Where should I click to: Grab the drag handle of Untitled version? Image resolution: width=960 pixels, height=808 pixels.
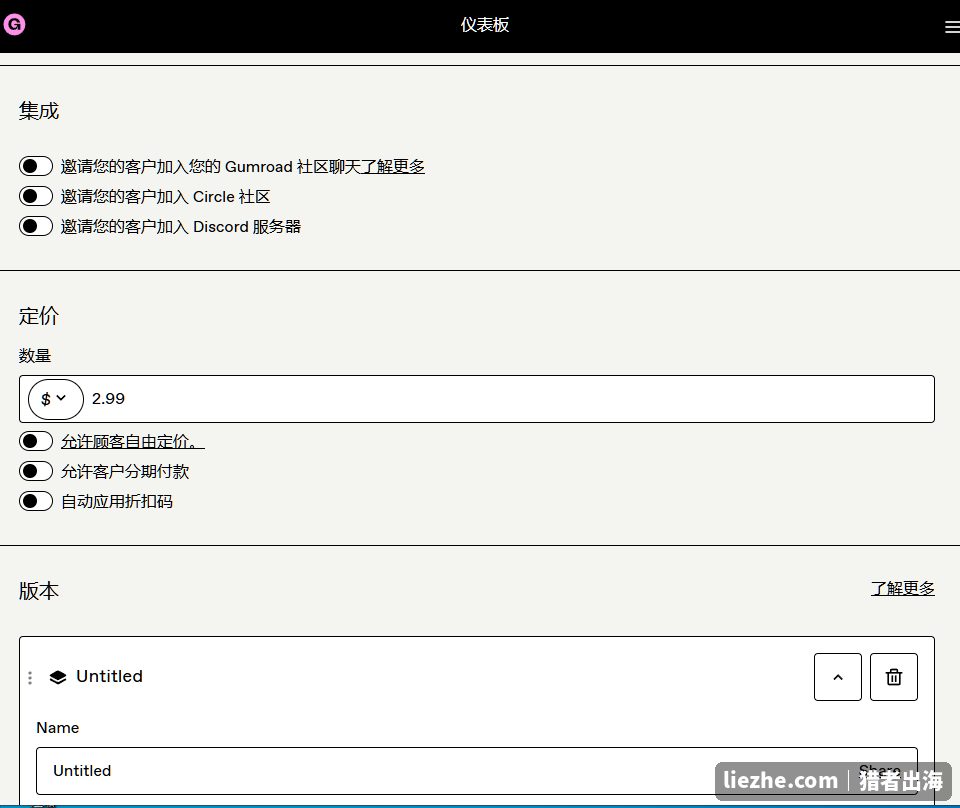click(x=30, y=677)
